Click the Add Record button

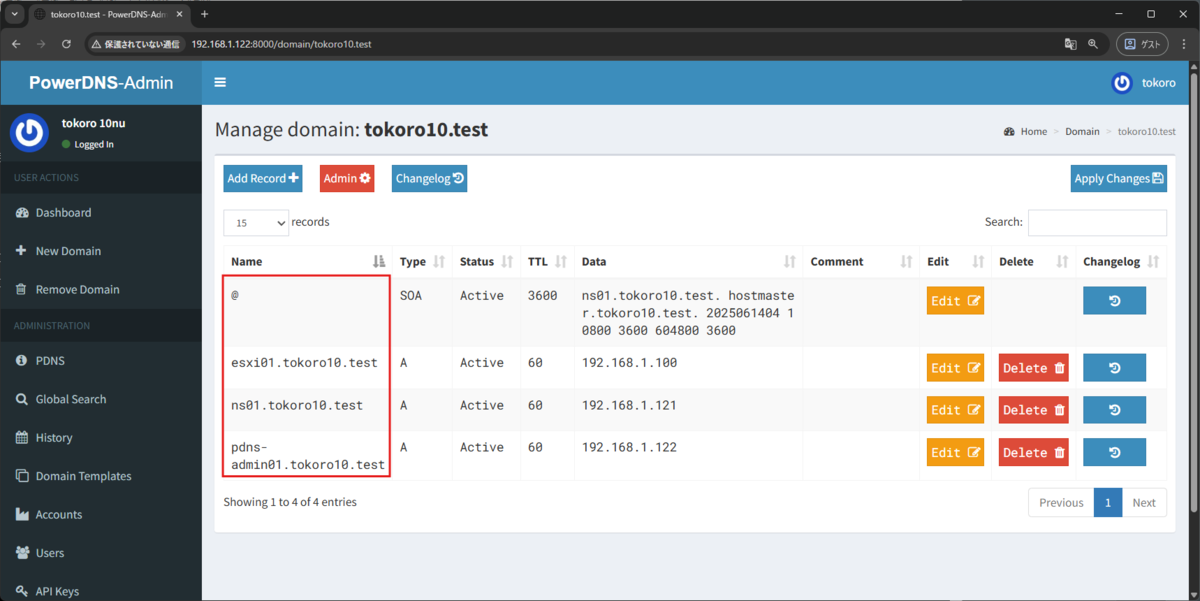coord(263,178)
